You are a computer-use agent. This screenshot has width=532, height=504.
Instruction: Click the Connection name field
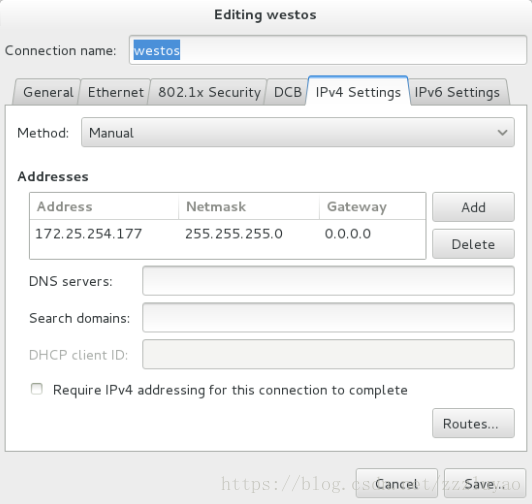tap(327, 50)
